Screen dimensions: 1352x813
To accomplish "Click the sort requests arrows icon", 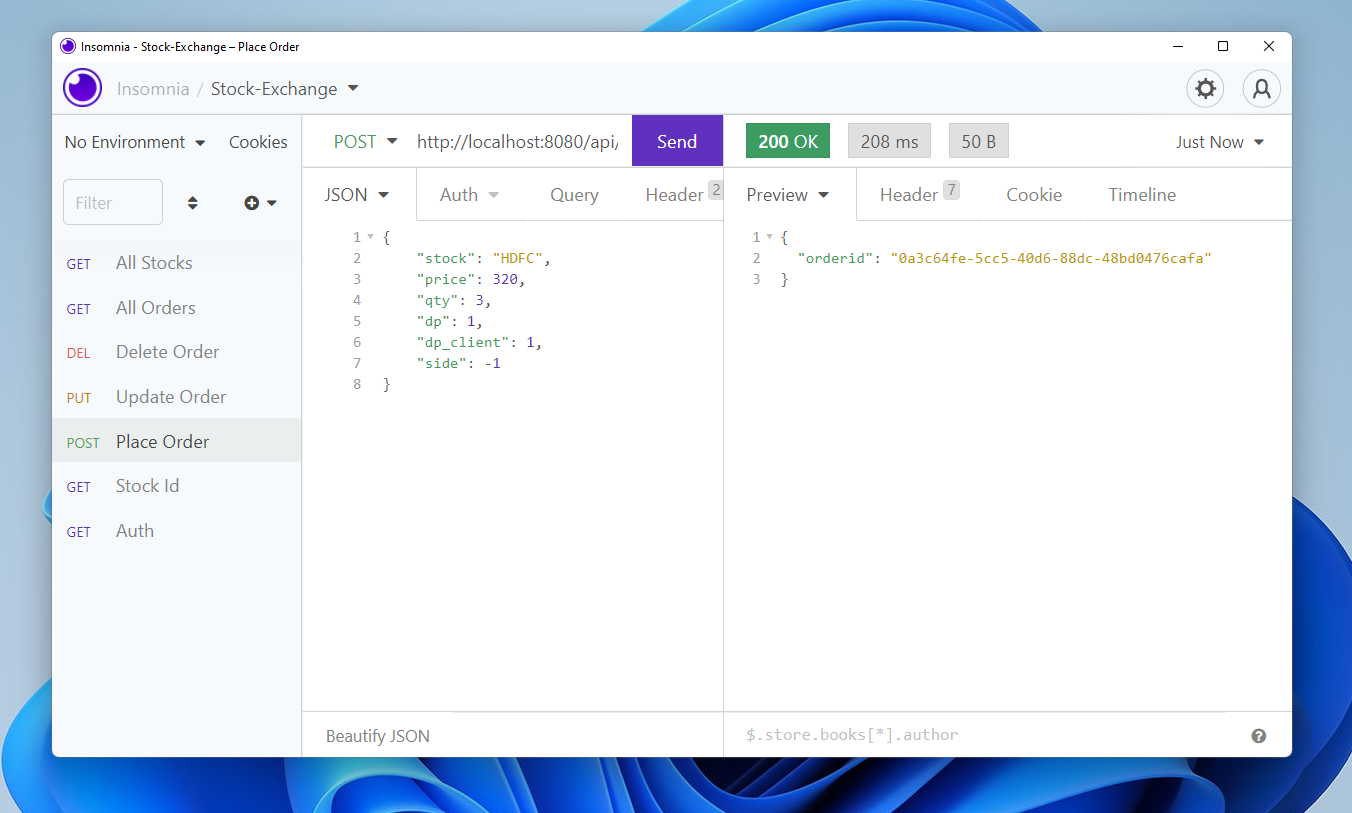I will 193,203.
